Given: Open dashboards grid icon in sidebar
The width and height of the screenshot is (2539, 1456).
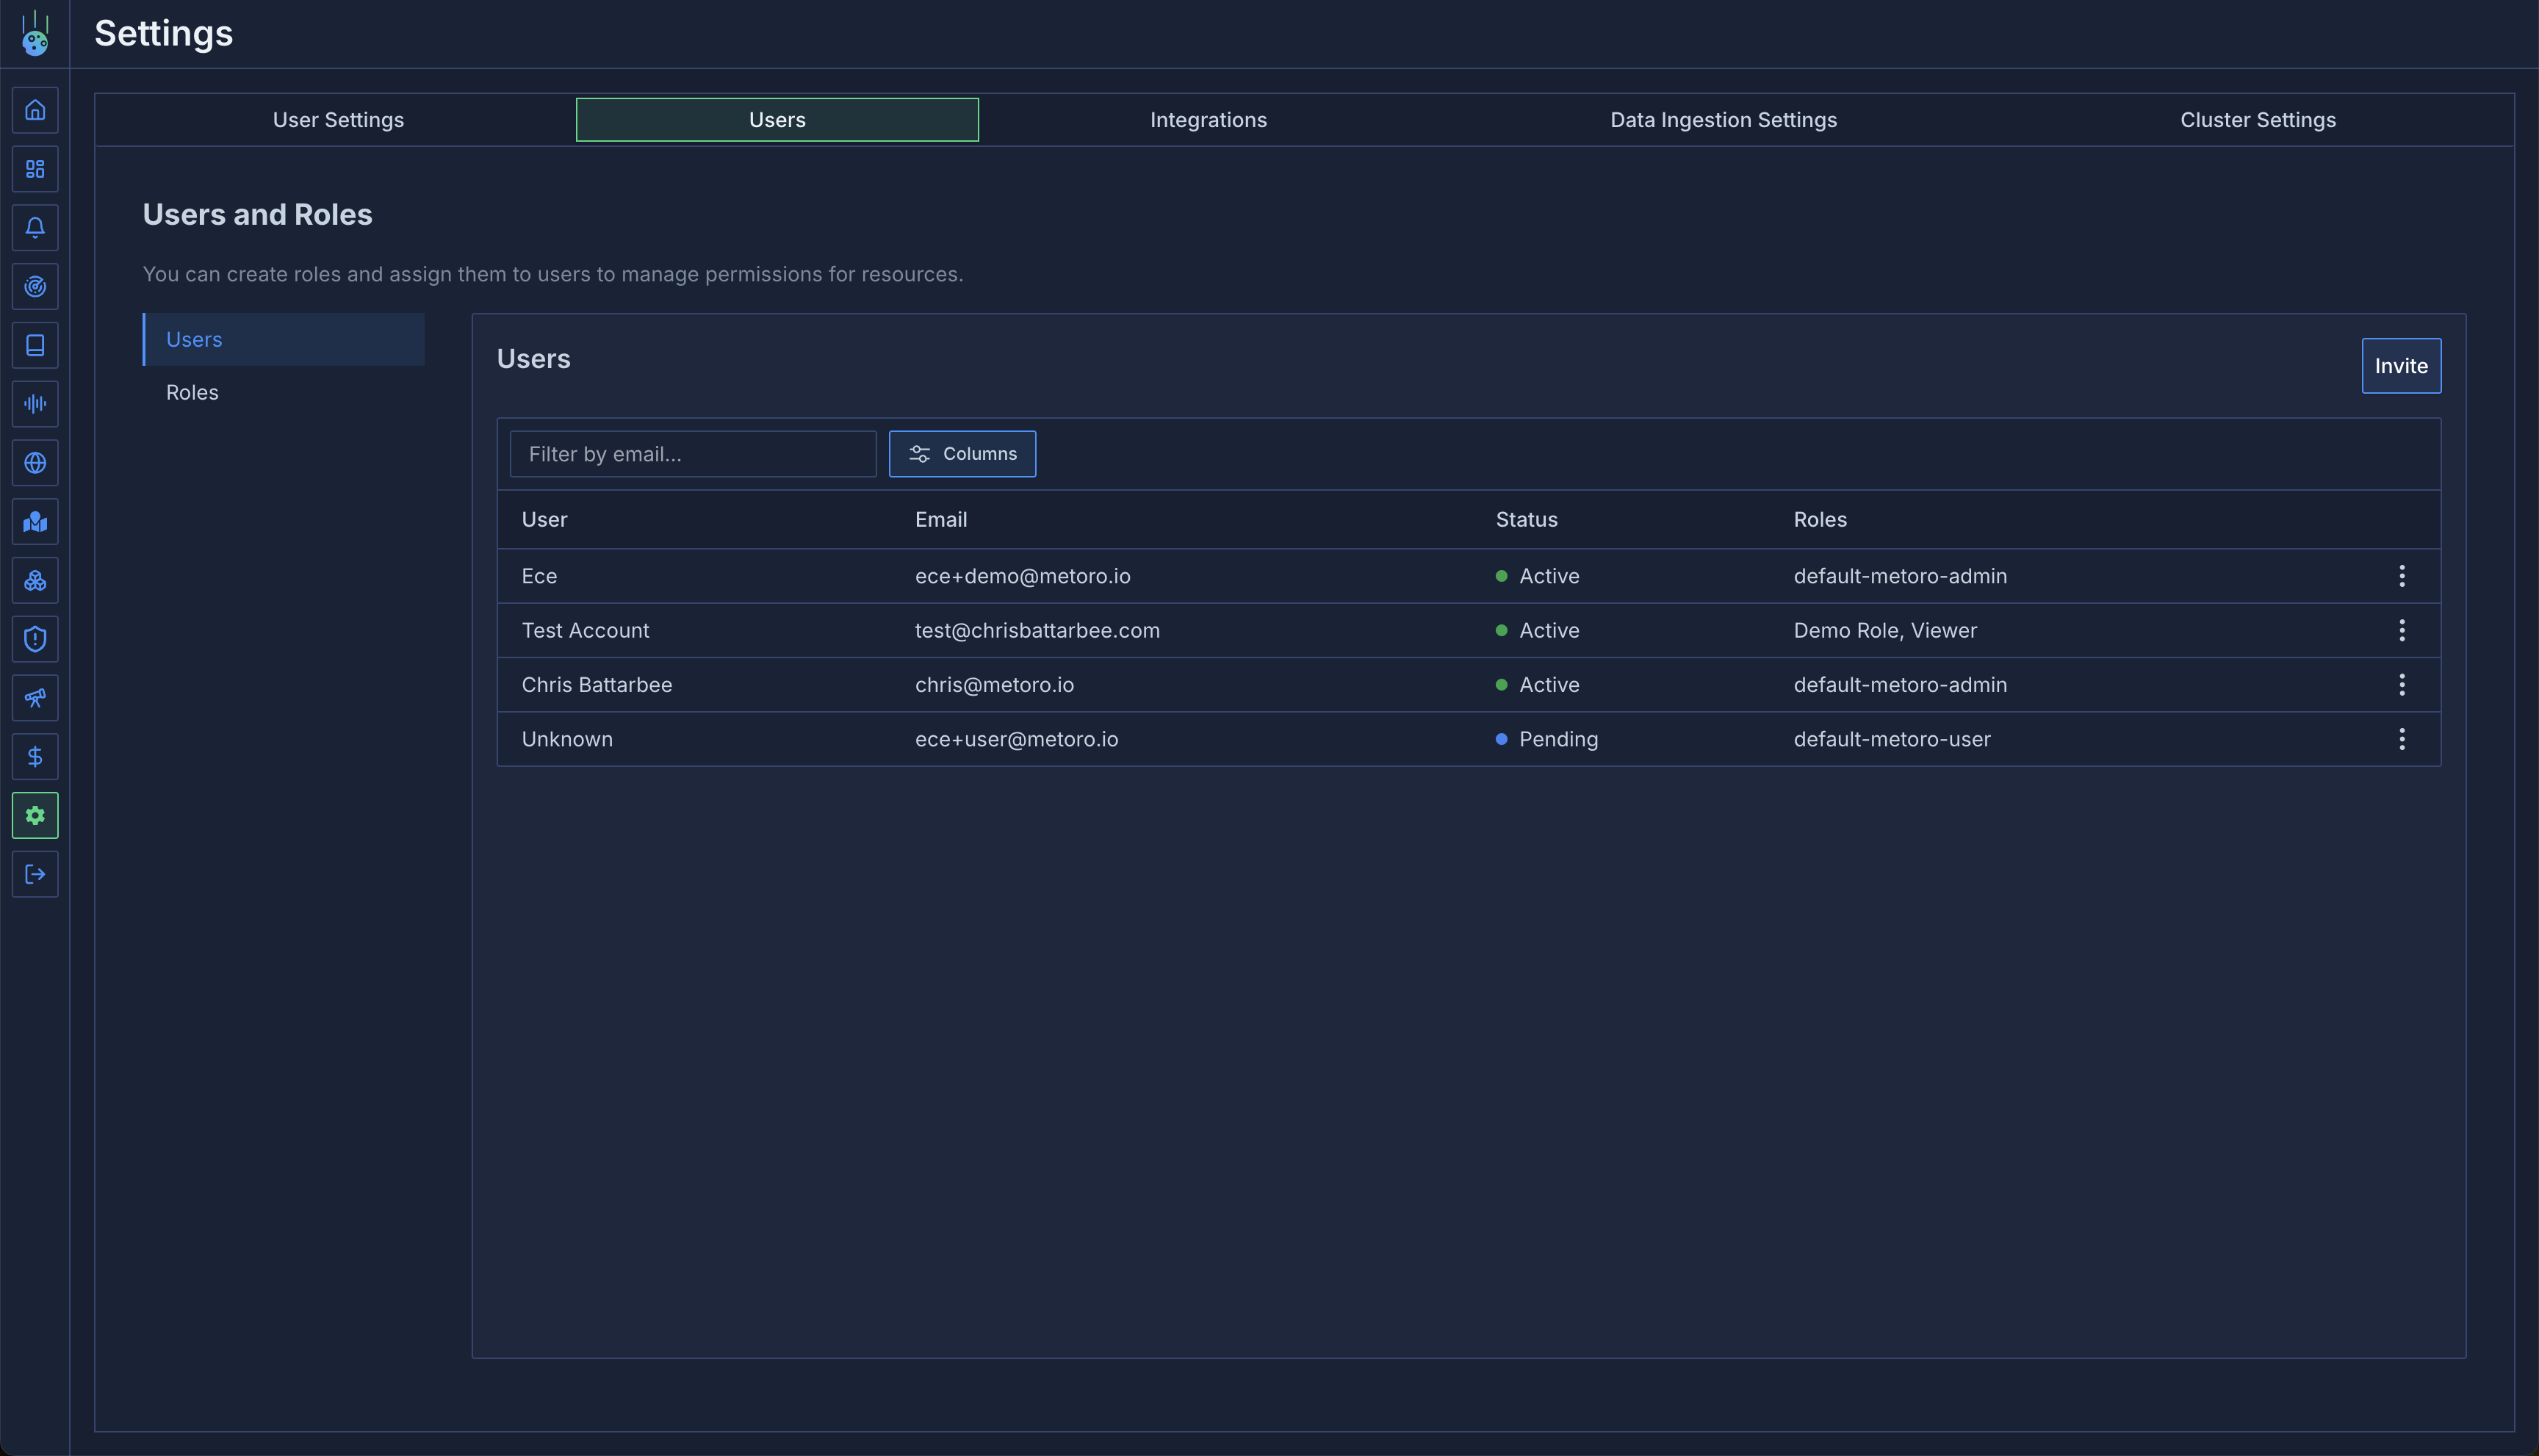Looking at the screenshot, I should click(35, 169).
